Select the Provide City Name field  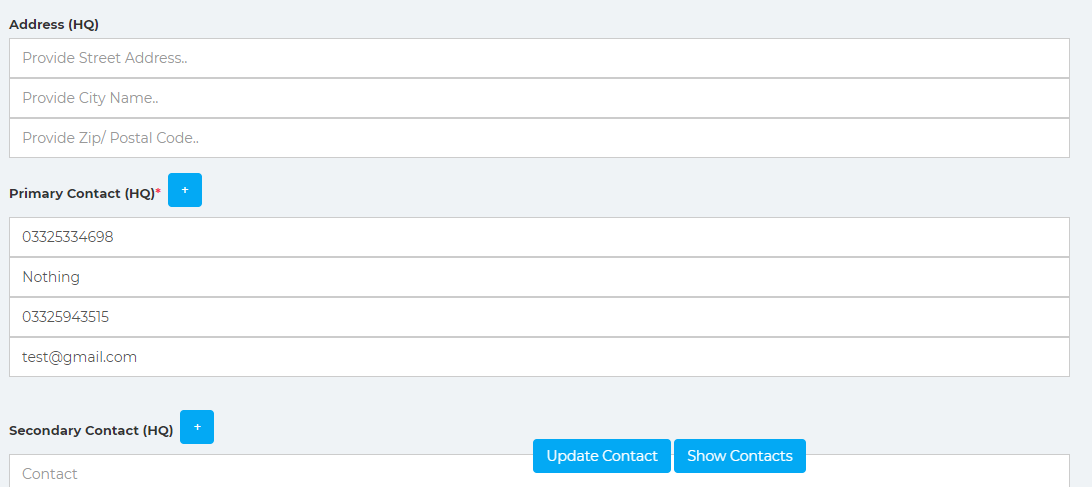(539, 98)
